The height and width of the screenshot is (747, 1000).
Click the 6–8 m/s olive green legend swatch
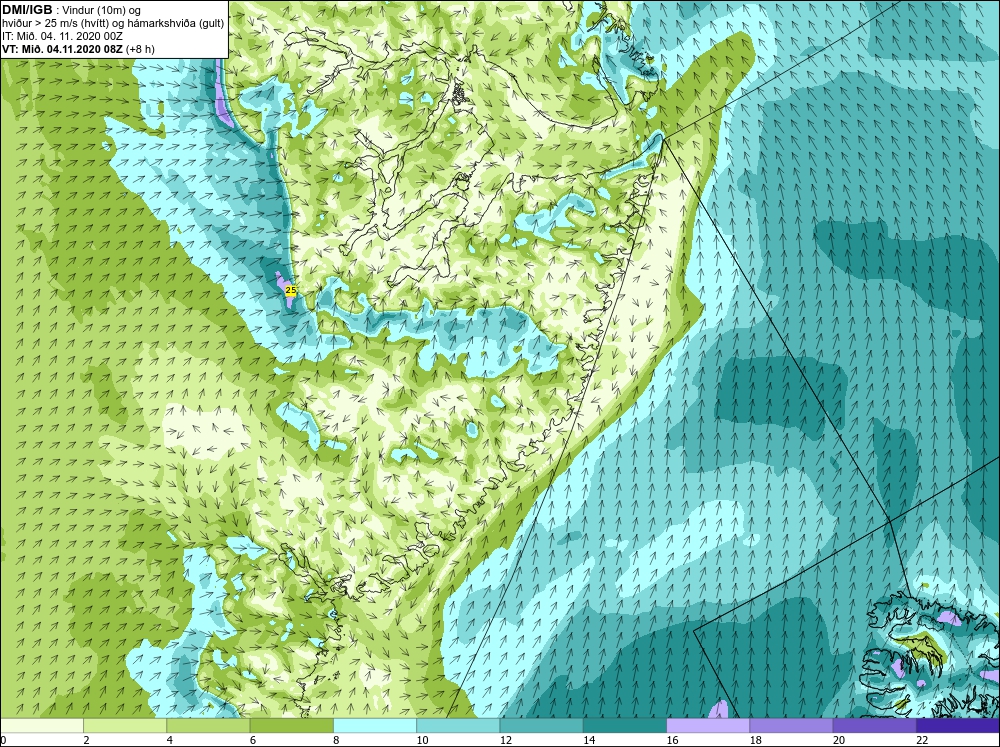(x=291, y=725)
